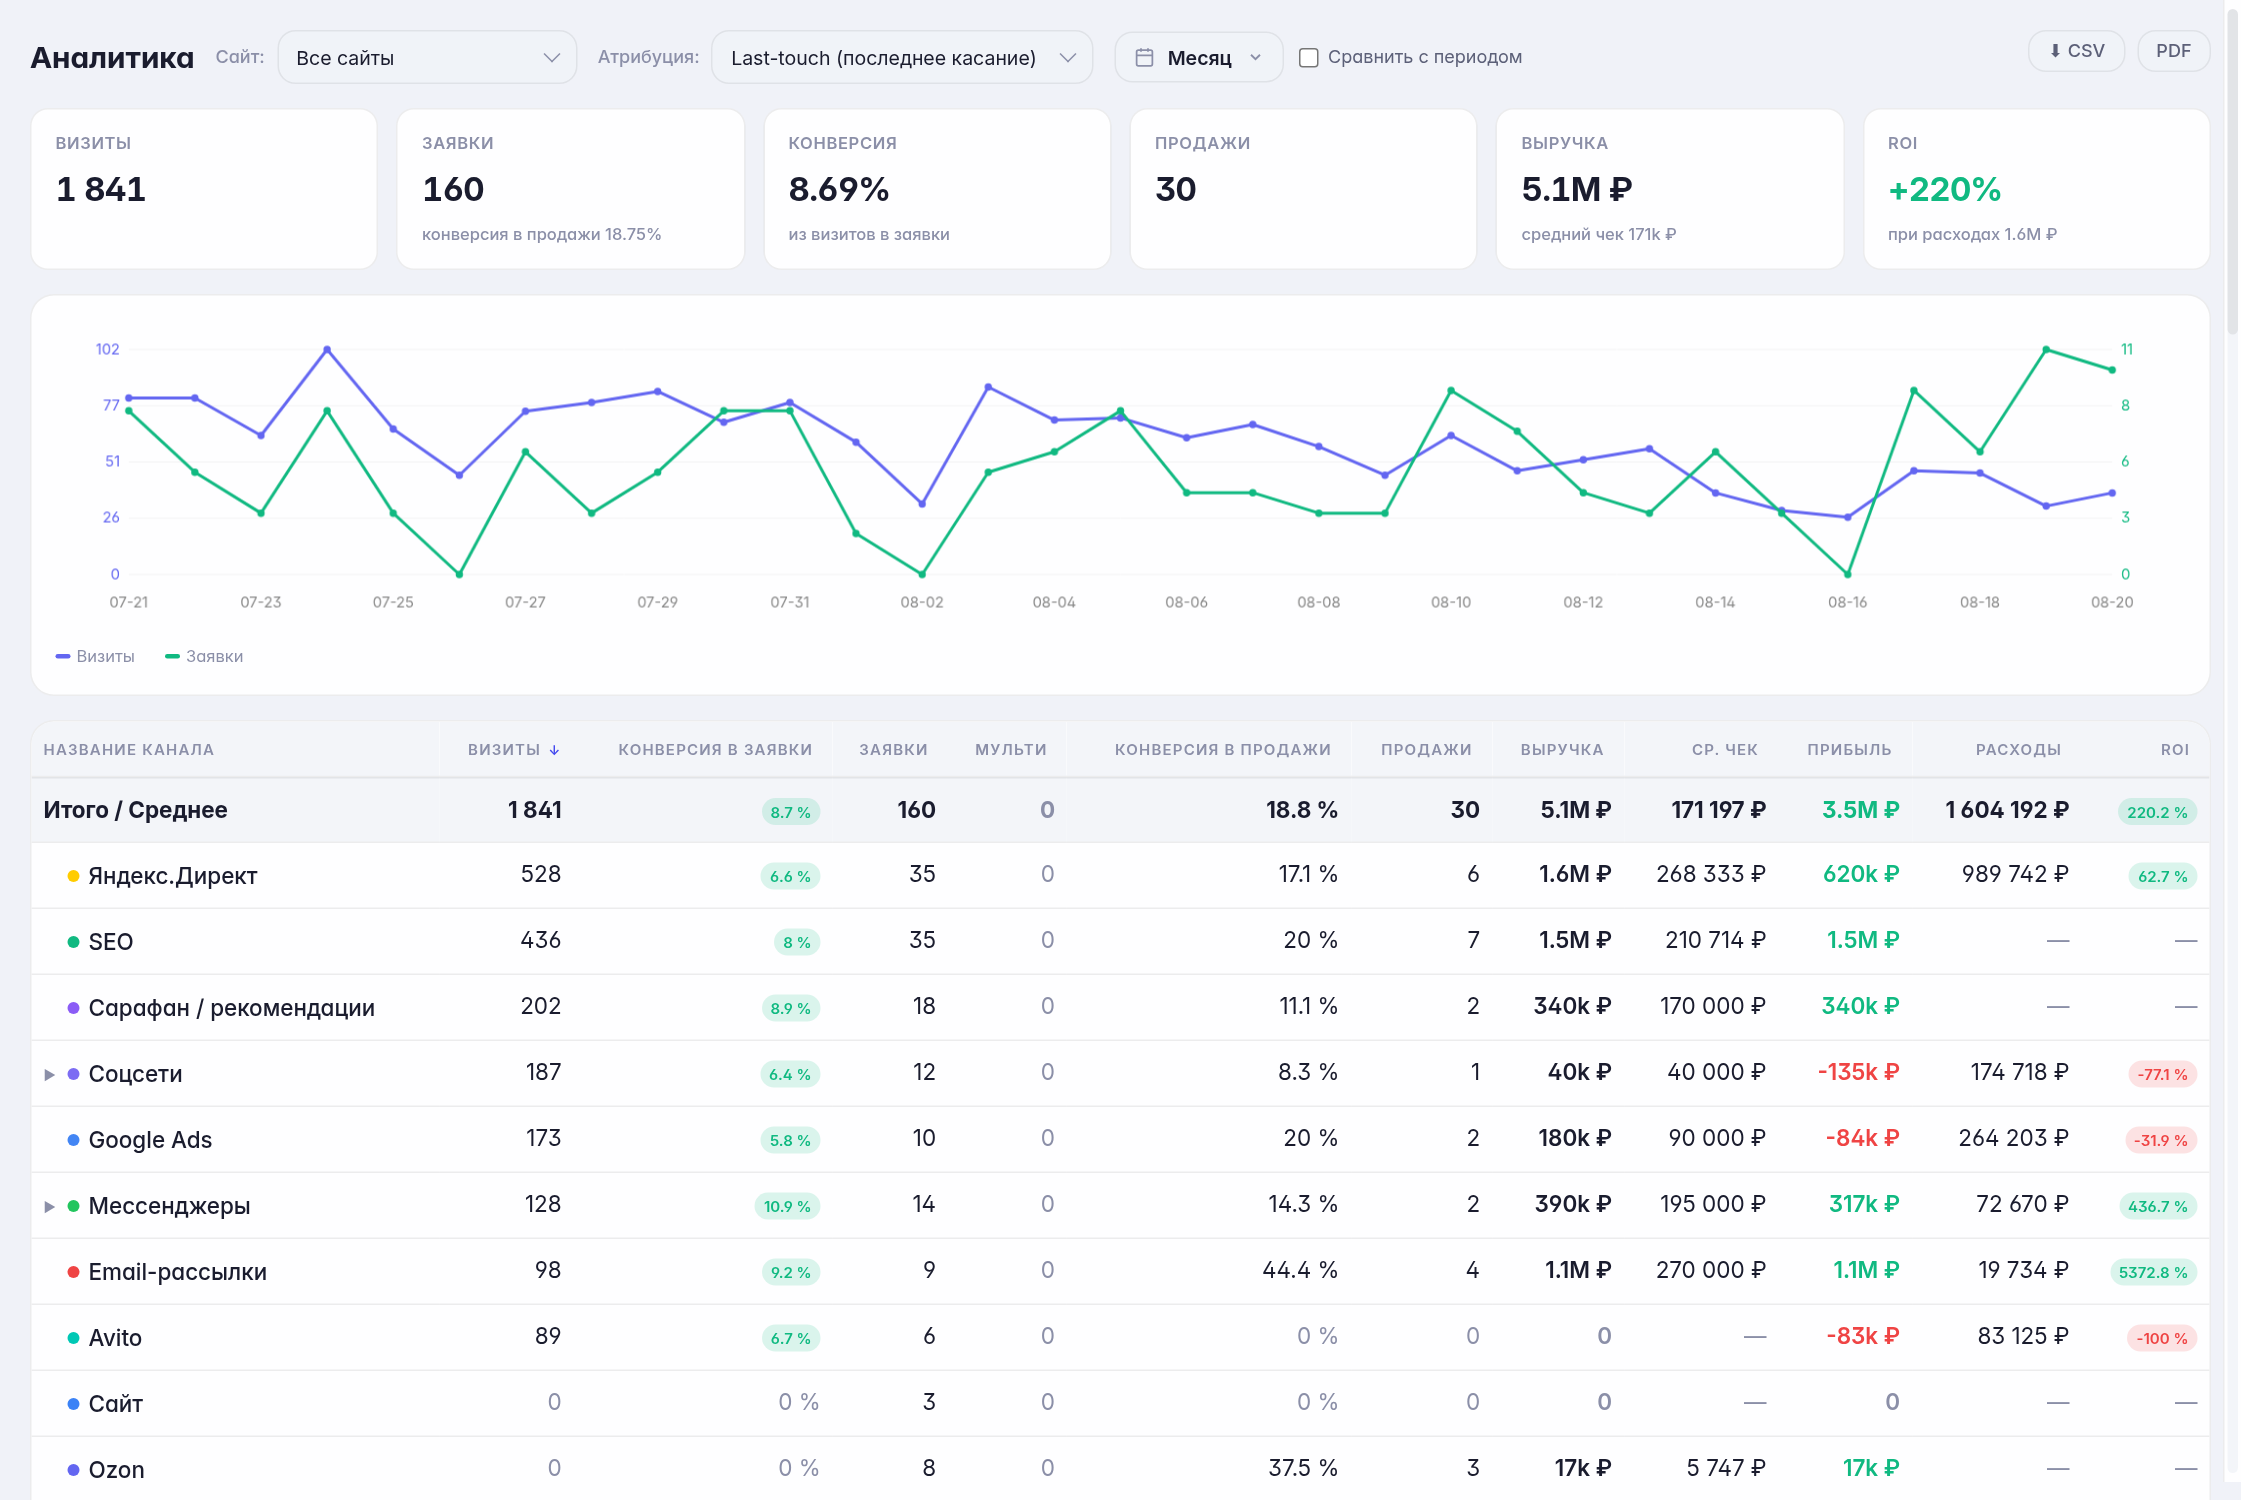Enable 'Сравнить с периодом' checkbox
This screenshot has width=2241, height=1500.
tap(1308, 58)
